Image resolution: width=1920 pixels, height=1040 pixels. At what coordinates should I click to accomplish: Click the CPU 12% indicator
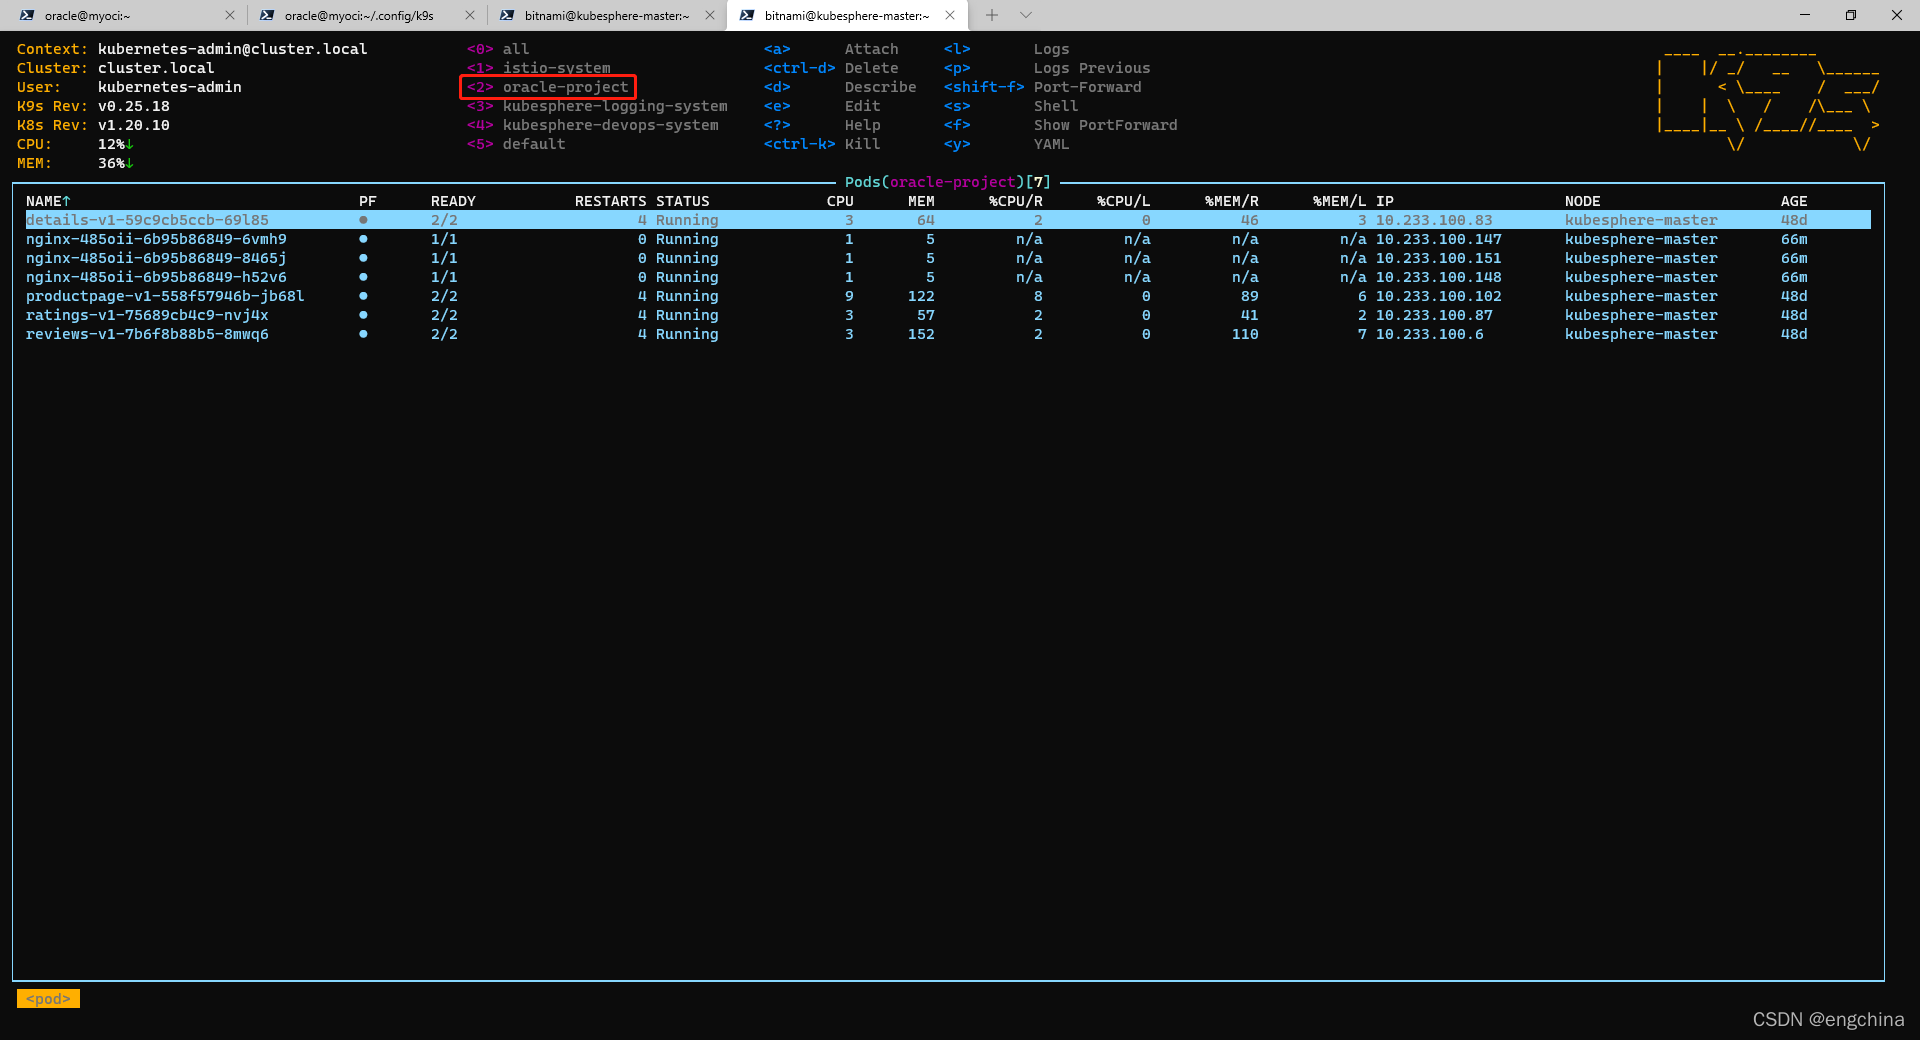click(115, 144)
